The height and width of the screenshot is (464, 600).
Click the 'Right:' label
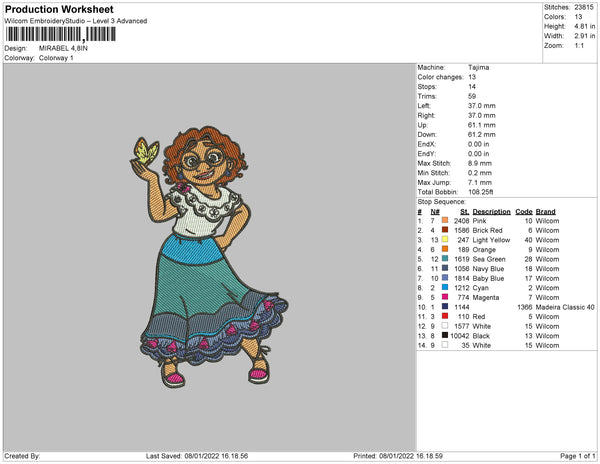pos(426,115)
